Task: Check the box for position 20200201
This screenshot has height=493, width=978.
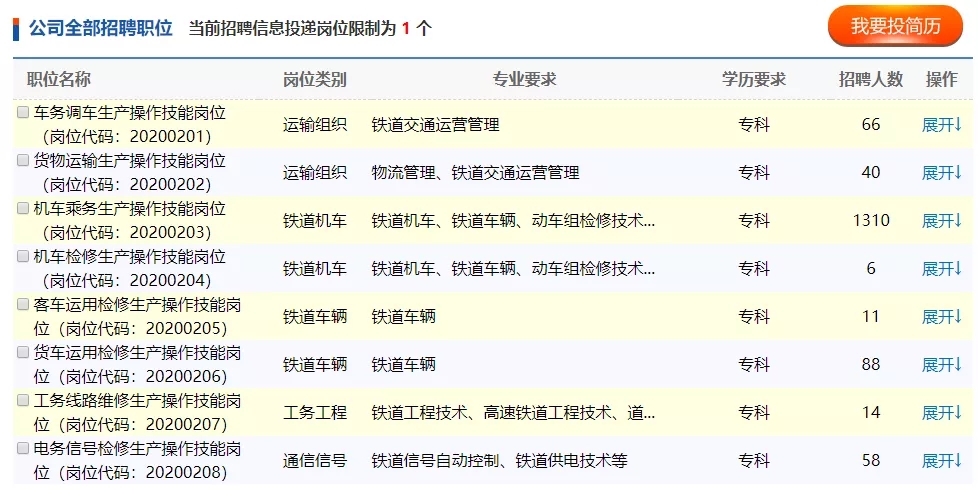Action: [23, 113]
